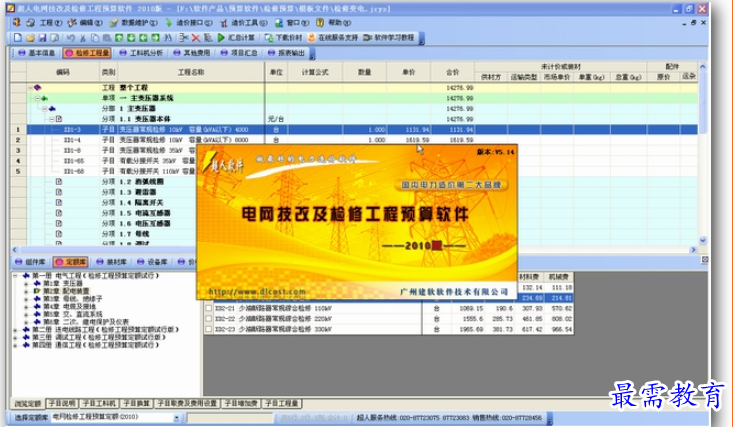Click the green move-up arrow icon
The image size is (733, 427).
pos(119,37)
